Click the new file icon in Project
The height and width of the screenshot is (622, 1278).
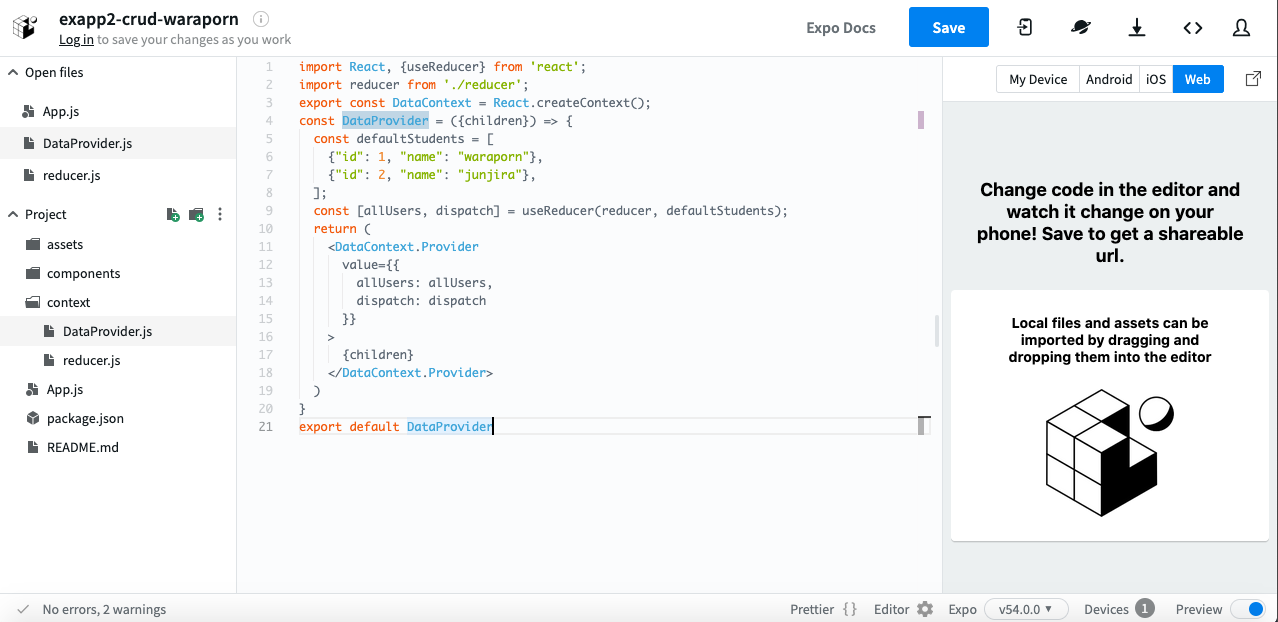[x=173, y=215]
